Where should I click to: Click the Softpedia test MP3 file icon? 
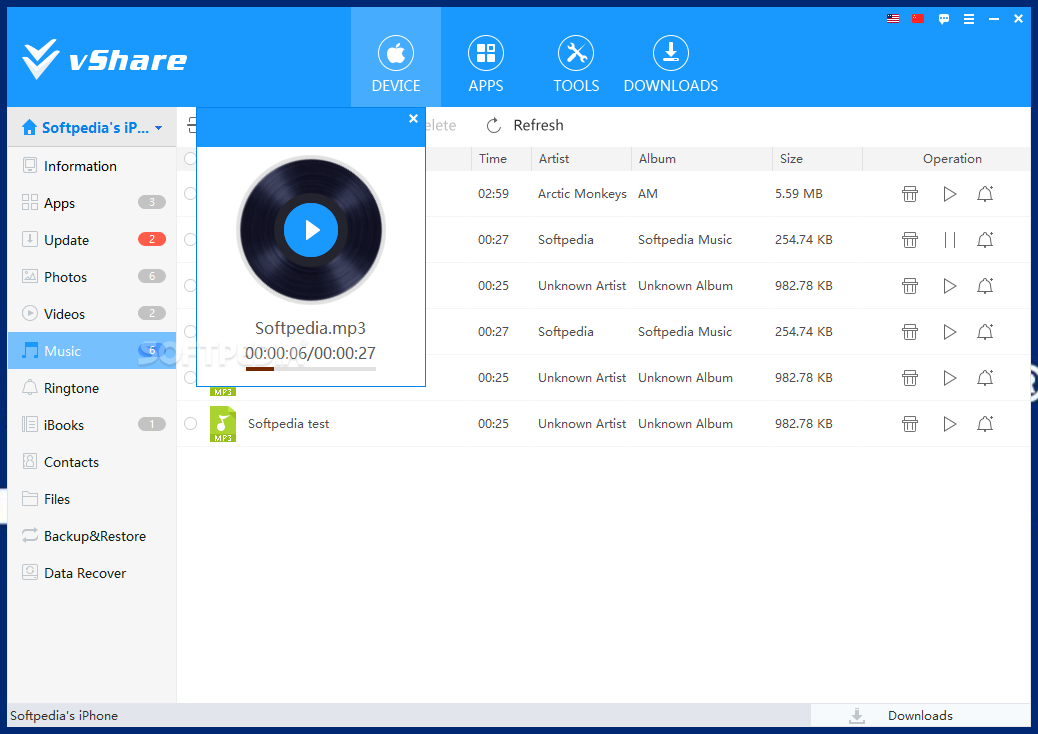(223, 424)
